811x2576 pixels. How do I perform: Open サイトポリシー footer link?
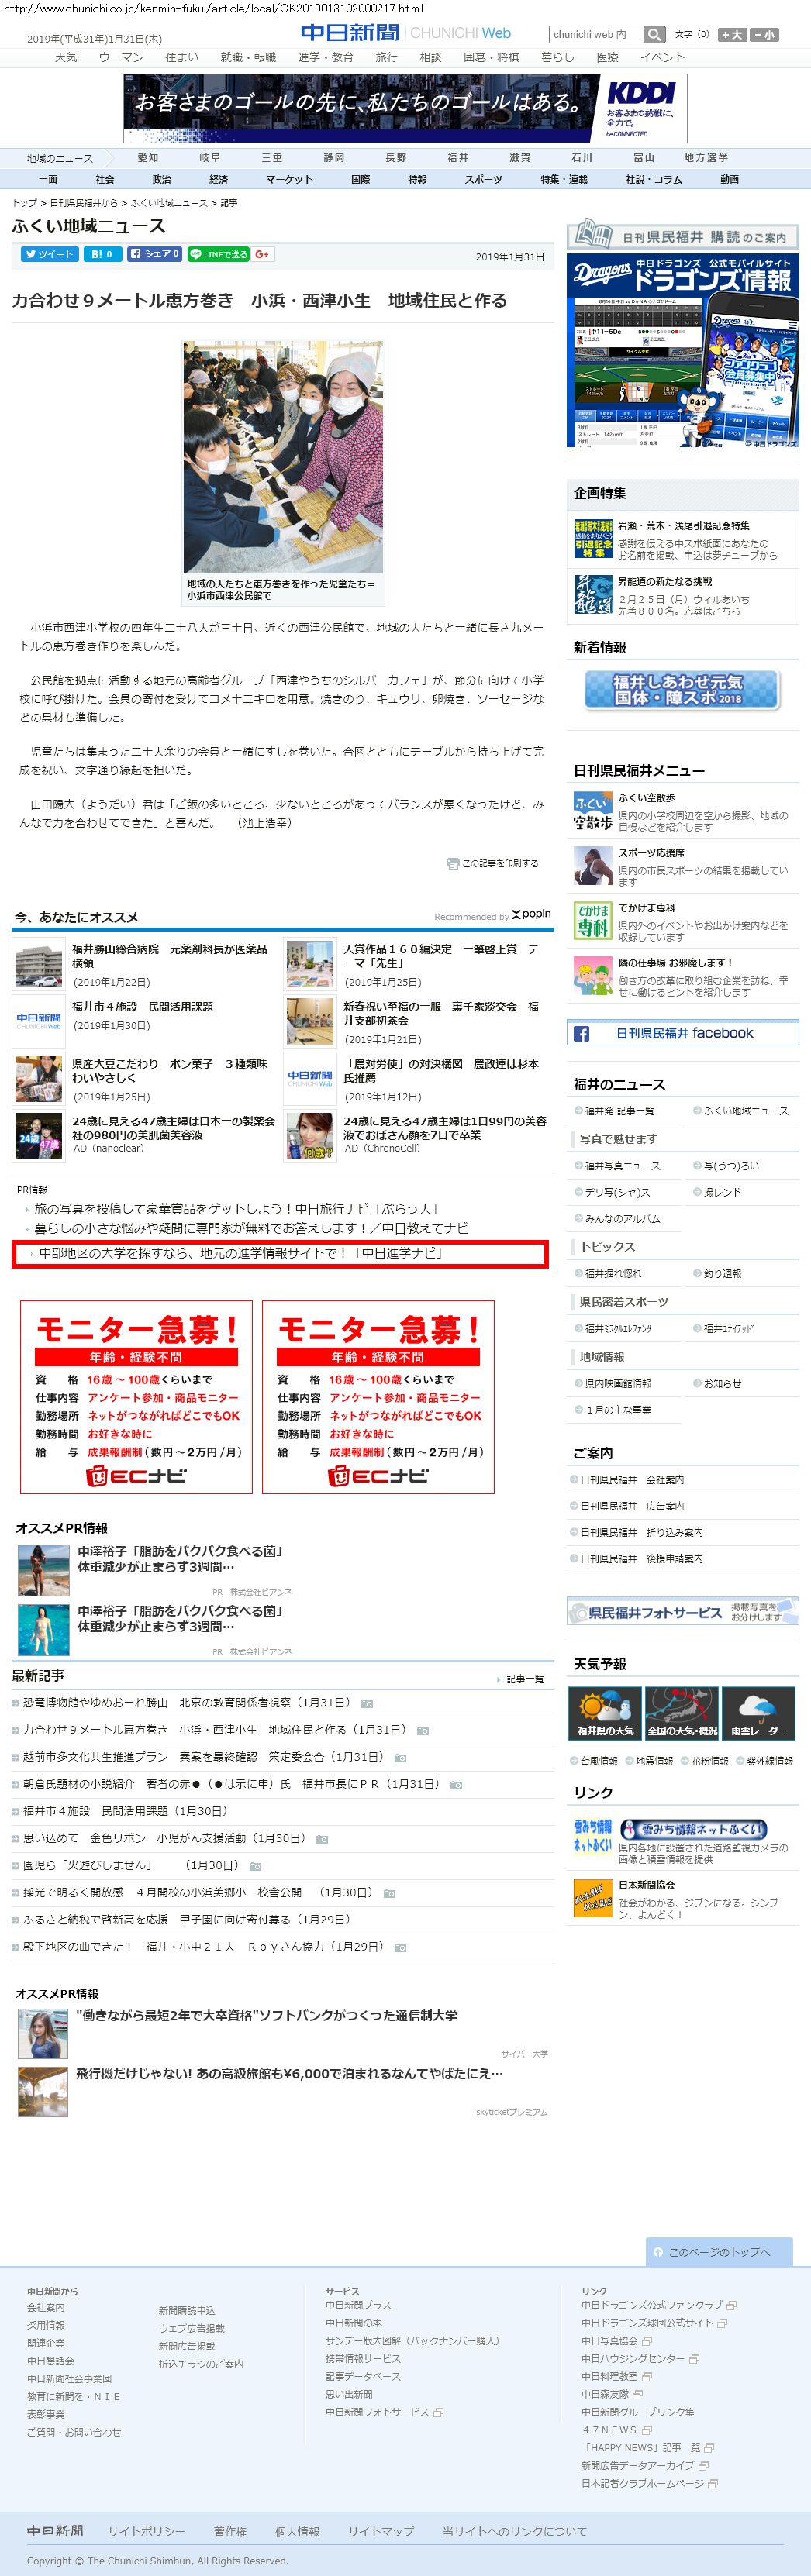click(146, 2531)
